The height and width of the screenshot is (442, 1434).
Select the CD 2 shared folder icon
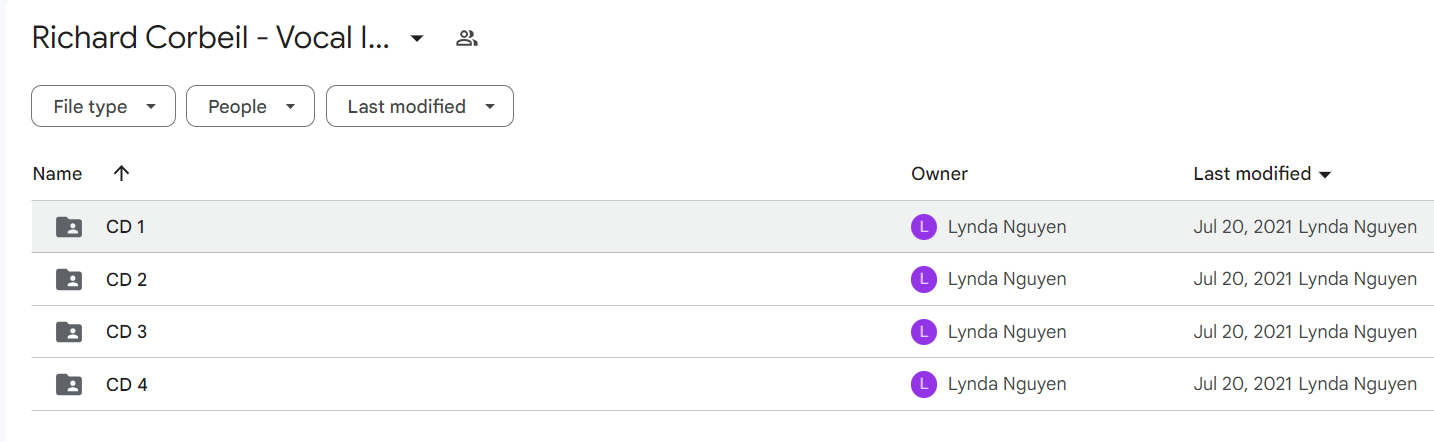click(69, 279)
